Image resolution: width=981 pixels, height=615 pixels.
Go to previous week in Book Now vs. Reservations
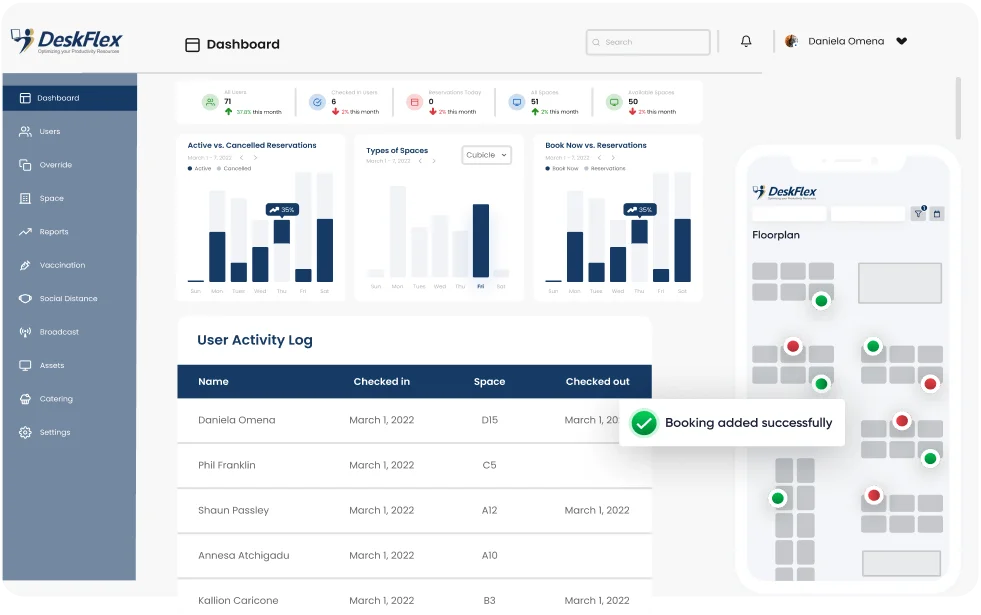599,158
